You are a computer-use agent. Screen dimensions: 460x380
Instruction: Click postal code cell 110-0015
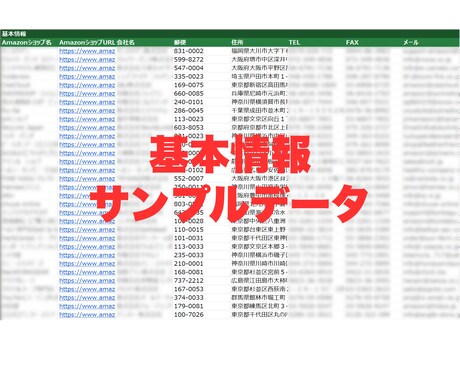click(x=189, y=230)
